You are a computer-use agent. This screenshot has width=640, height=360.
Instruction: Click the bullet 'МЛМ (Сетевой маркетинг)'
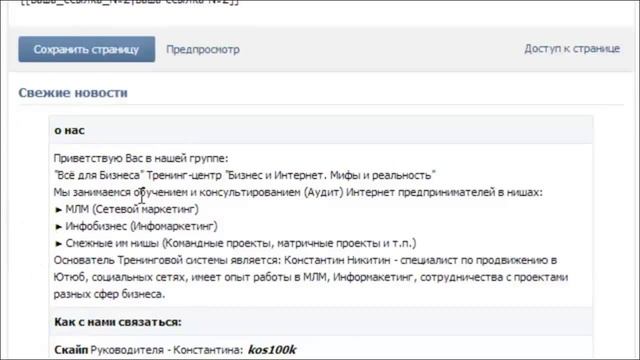point(127,209)
